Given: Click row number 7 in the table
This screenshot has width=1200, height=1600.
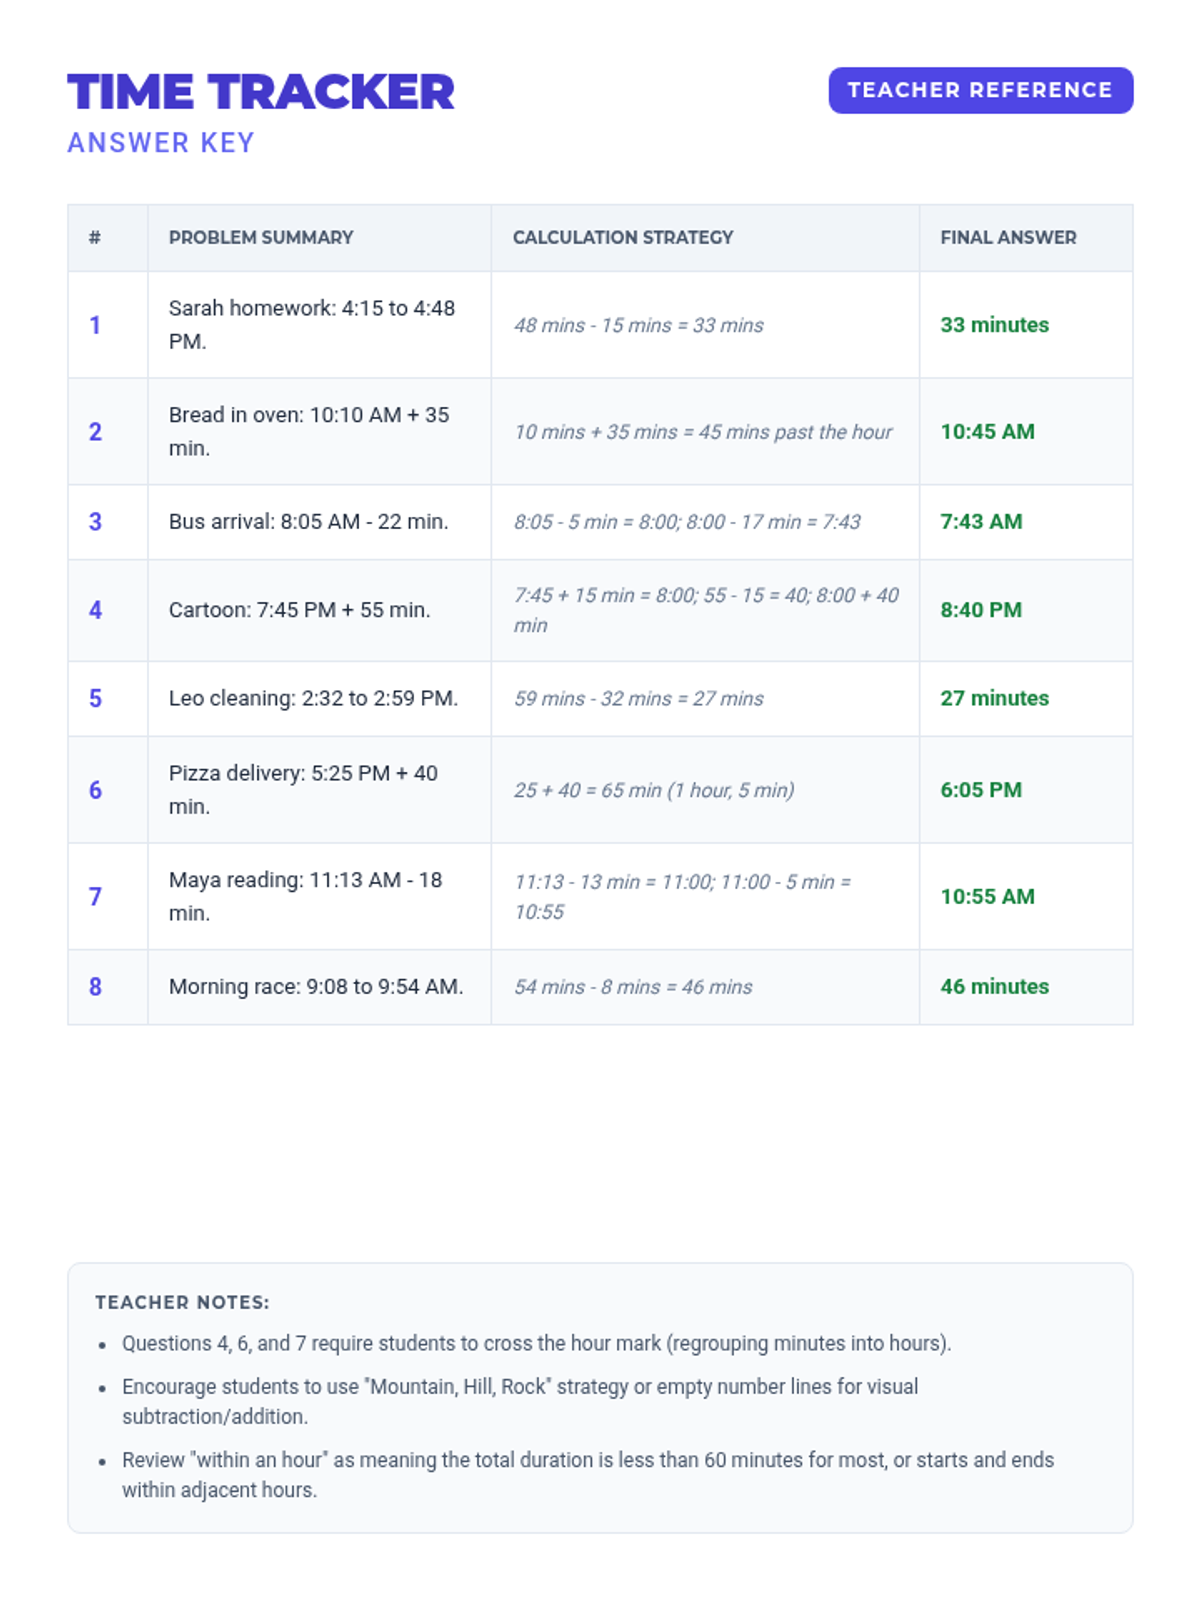Looking at the screenshot, I should [x=95, y=897].
